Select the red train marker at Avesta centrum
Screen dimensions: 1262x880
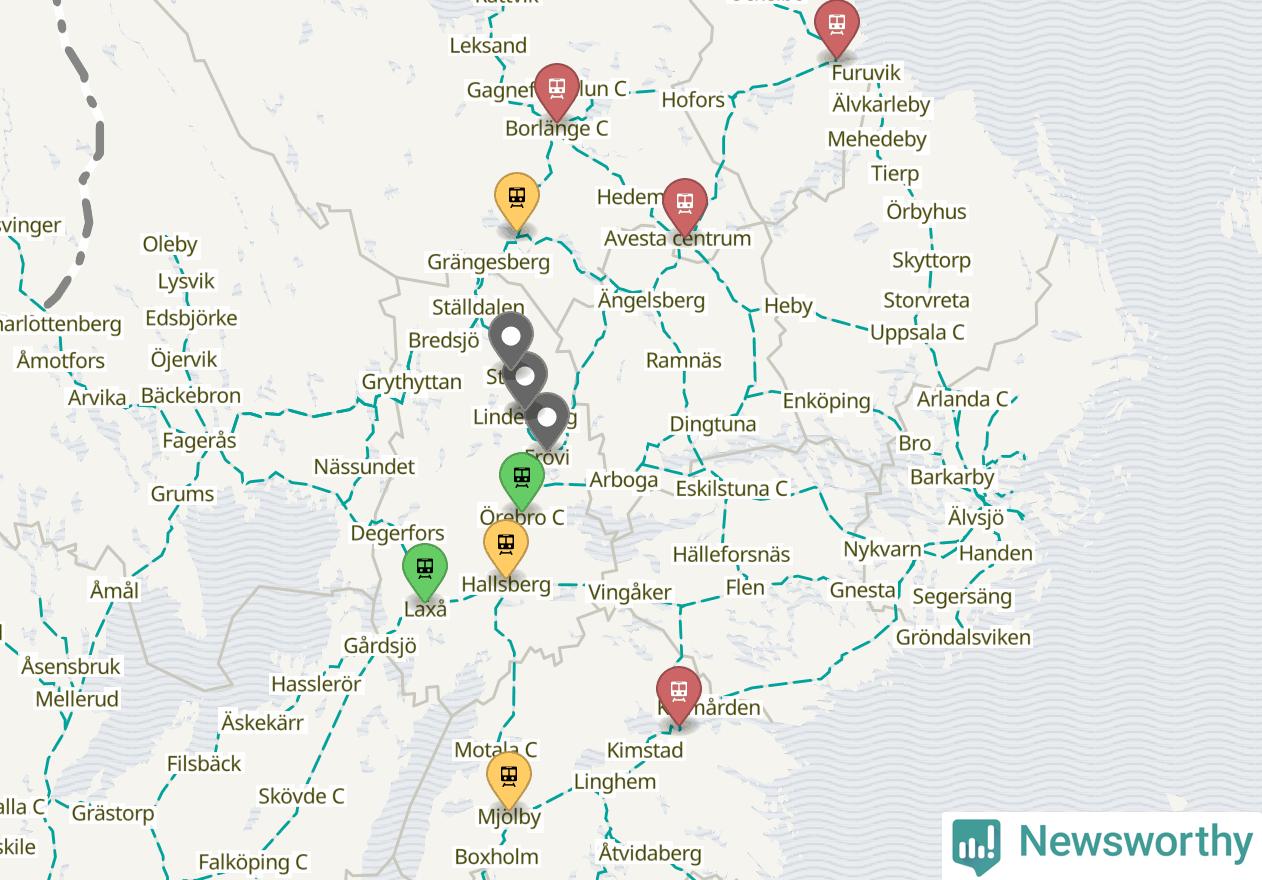pyautogui.click(x=684, y=206)
